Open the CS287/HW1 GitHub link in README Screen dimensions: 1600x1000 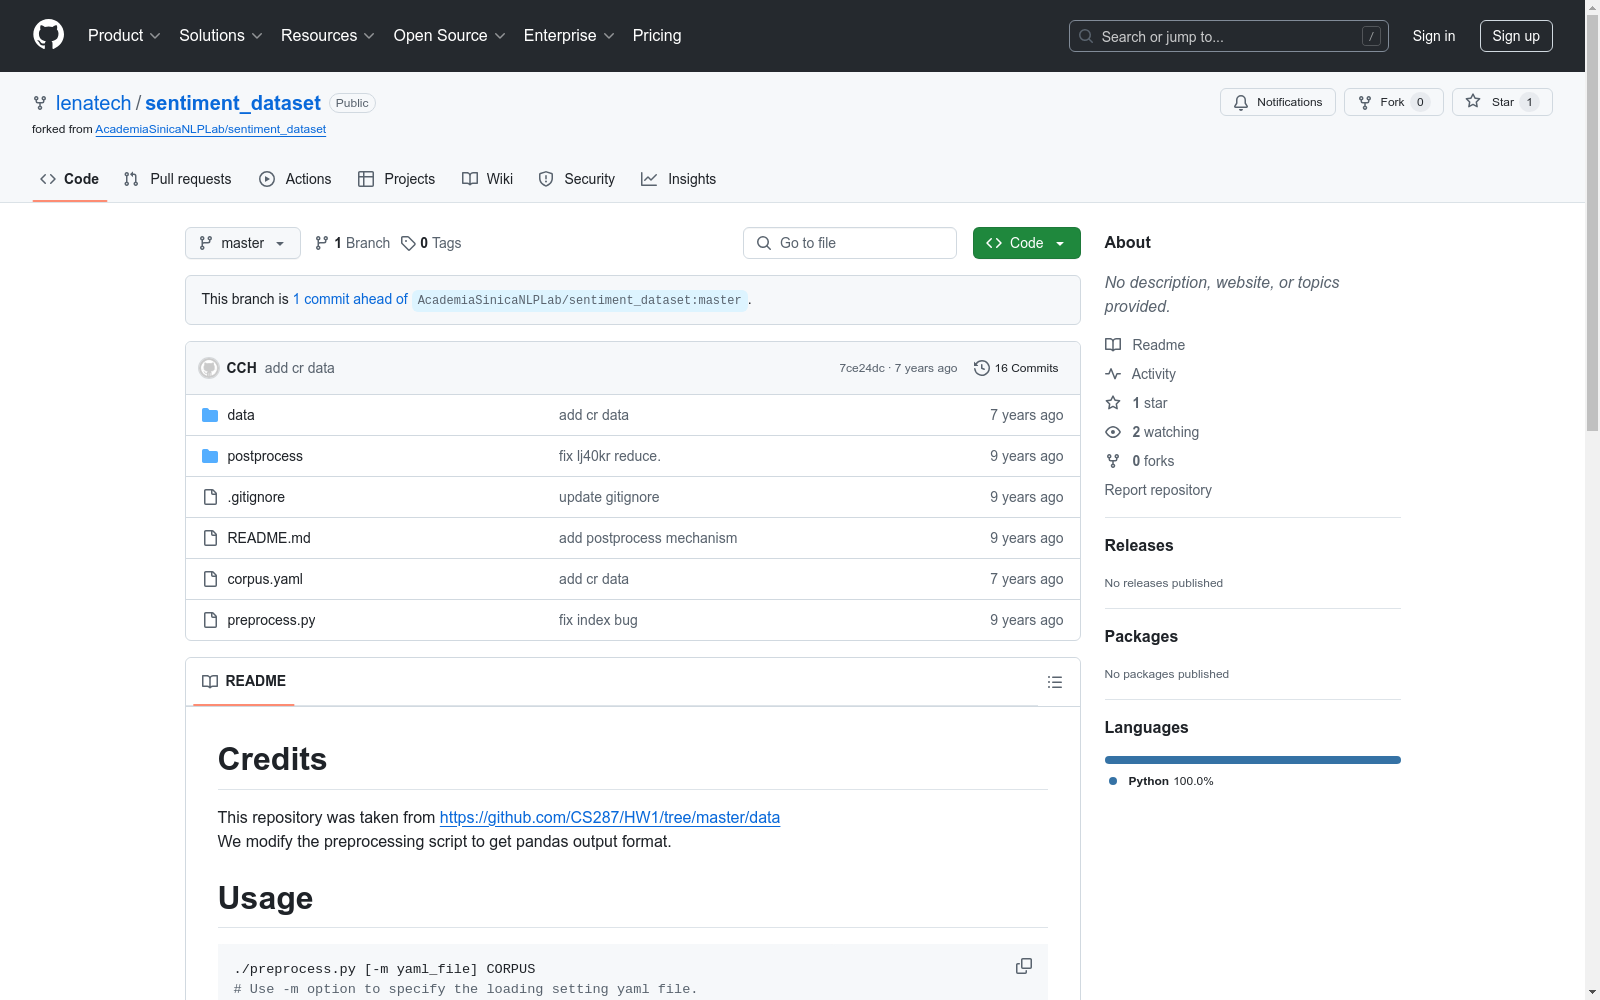click(x=610, y=817)
